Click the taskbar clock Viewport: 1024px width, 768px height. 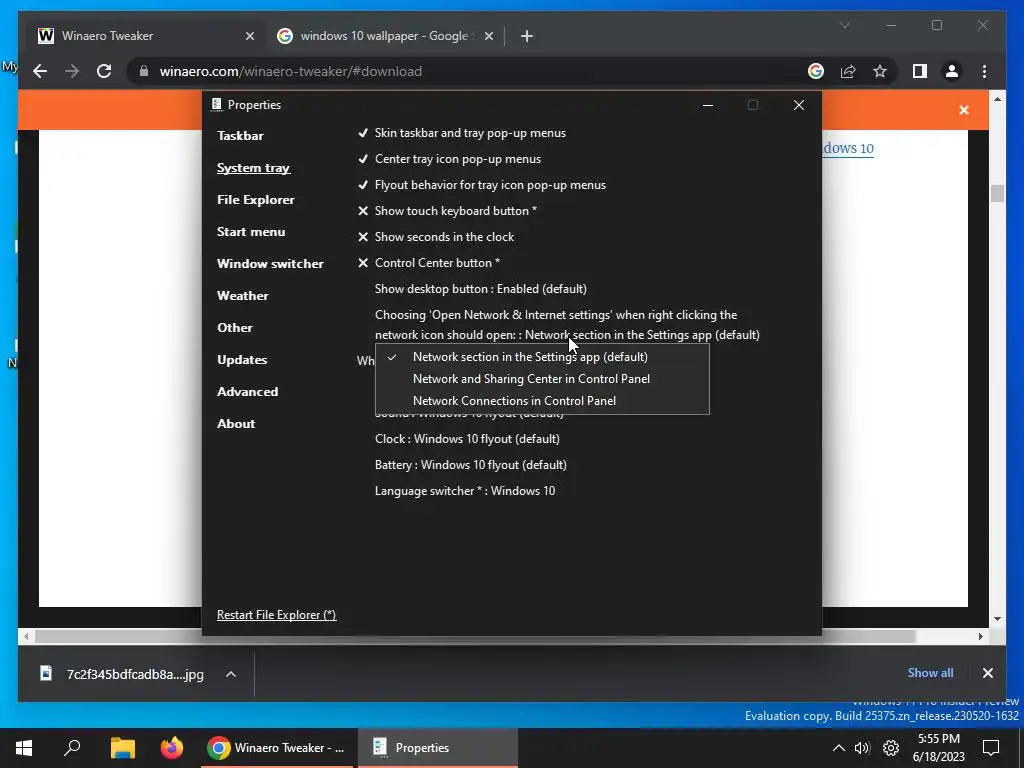[938, 748]
